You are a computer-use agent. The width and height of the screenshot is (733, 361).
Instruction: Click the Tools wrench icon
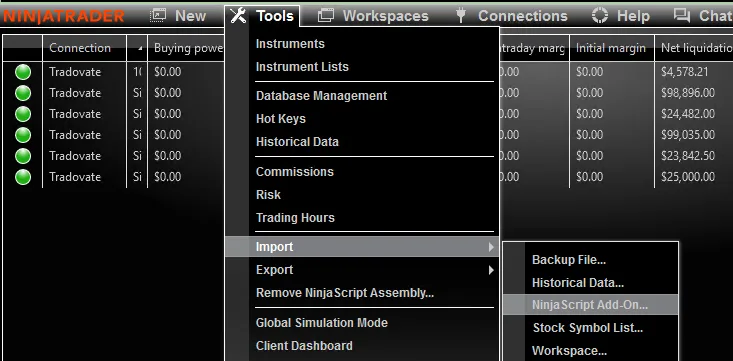tap(238, 16)
